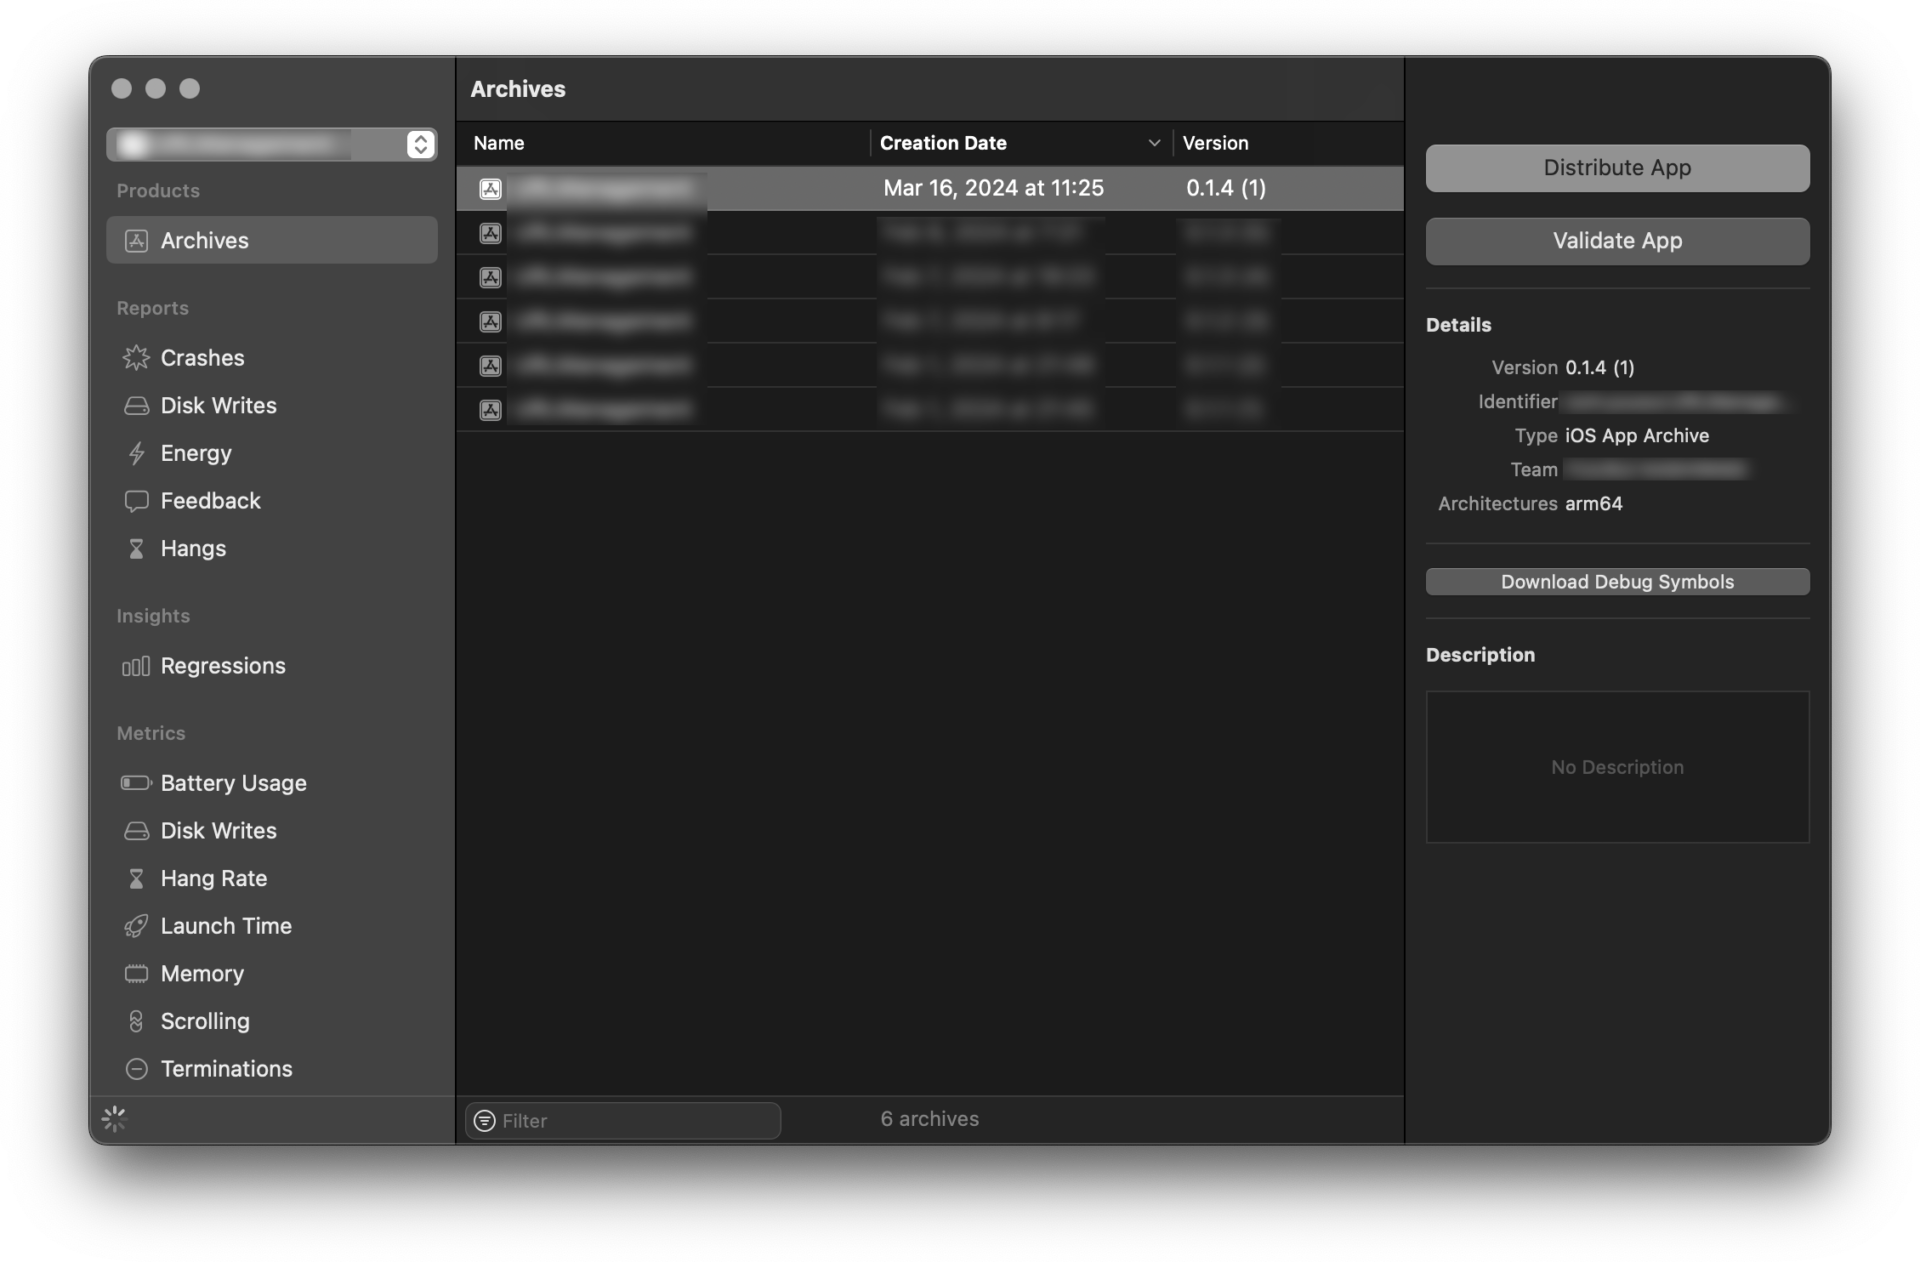1920x1262 pixels.
Task: Open the product selector popup
Action: [x=272, y=144]
